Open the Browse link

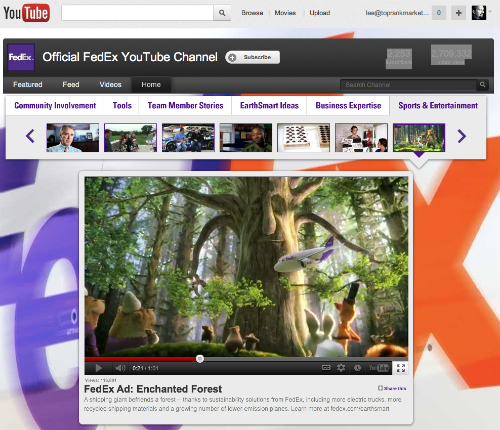252,13
